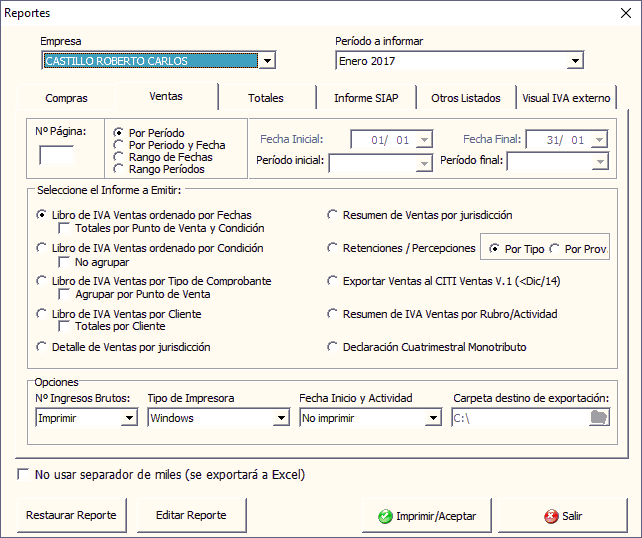This screenshot has width=642, height=538.
Task: Switch to the Compras tab
Action: pyautogui.click(x=66, y=98)
